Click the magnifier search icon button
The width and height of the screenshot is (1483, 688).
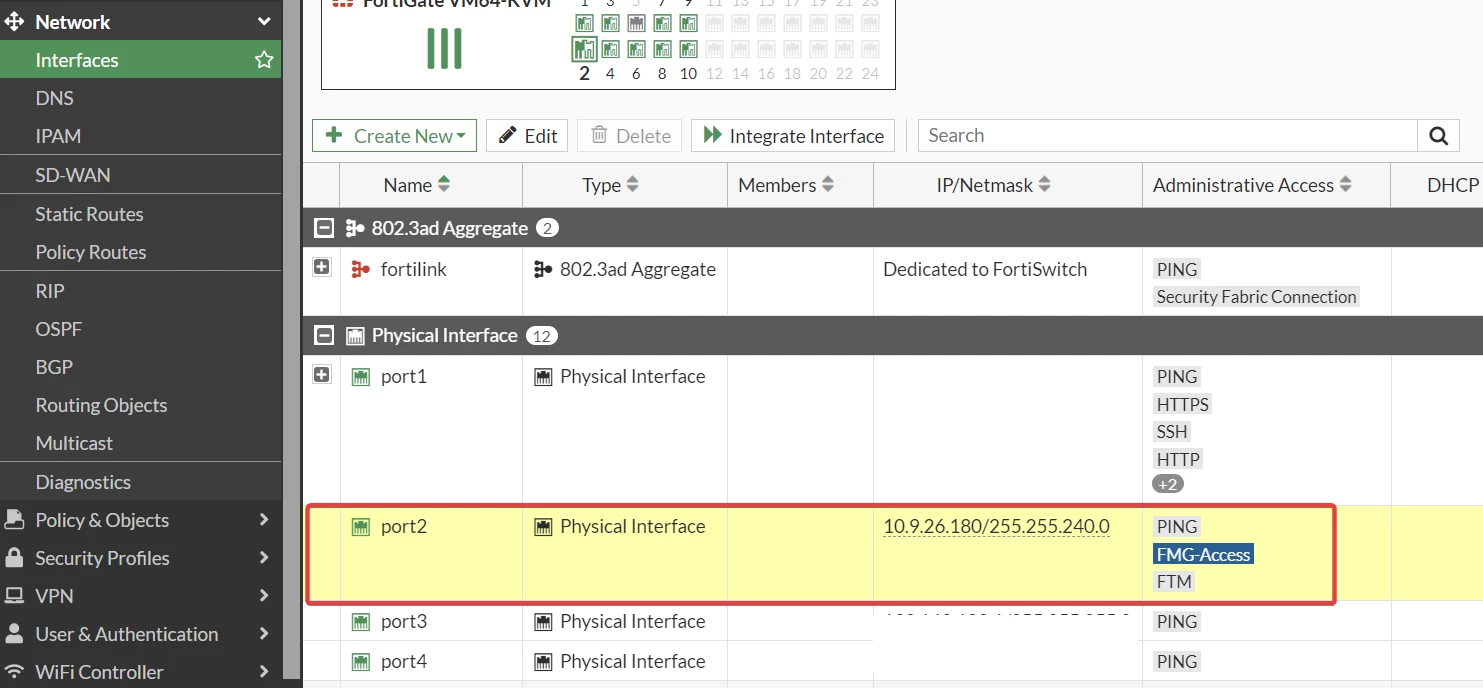coord(1438,136)
